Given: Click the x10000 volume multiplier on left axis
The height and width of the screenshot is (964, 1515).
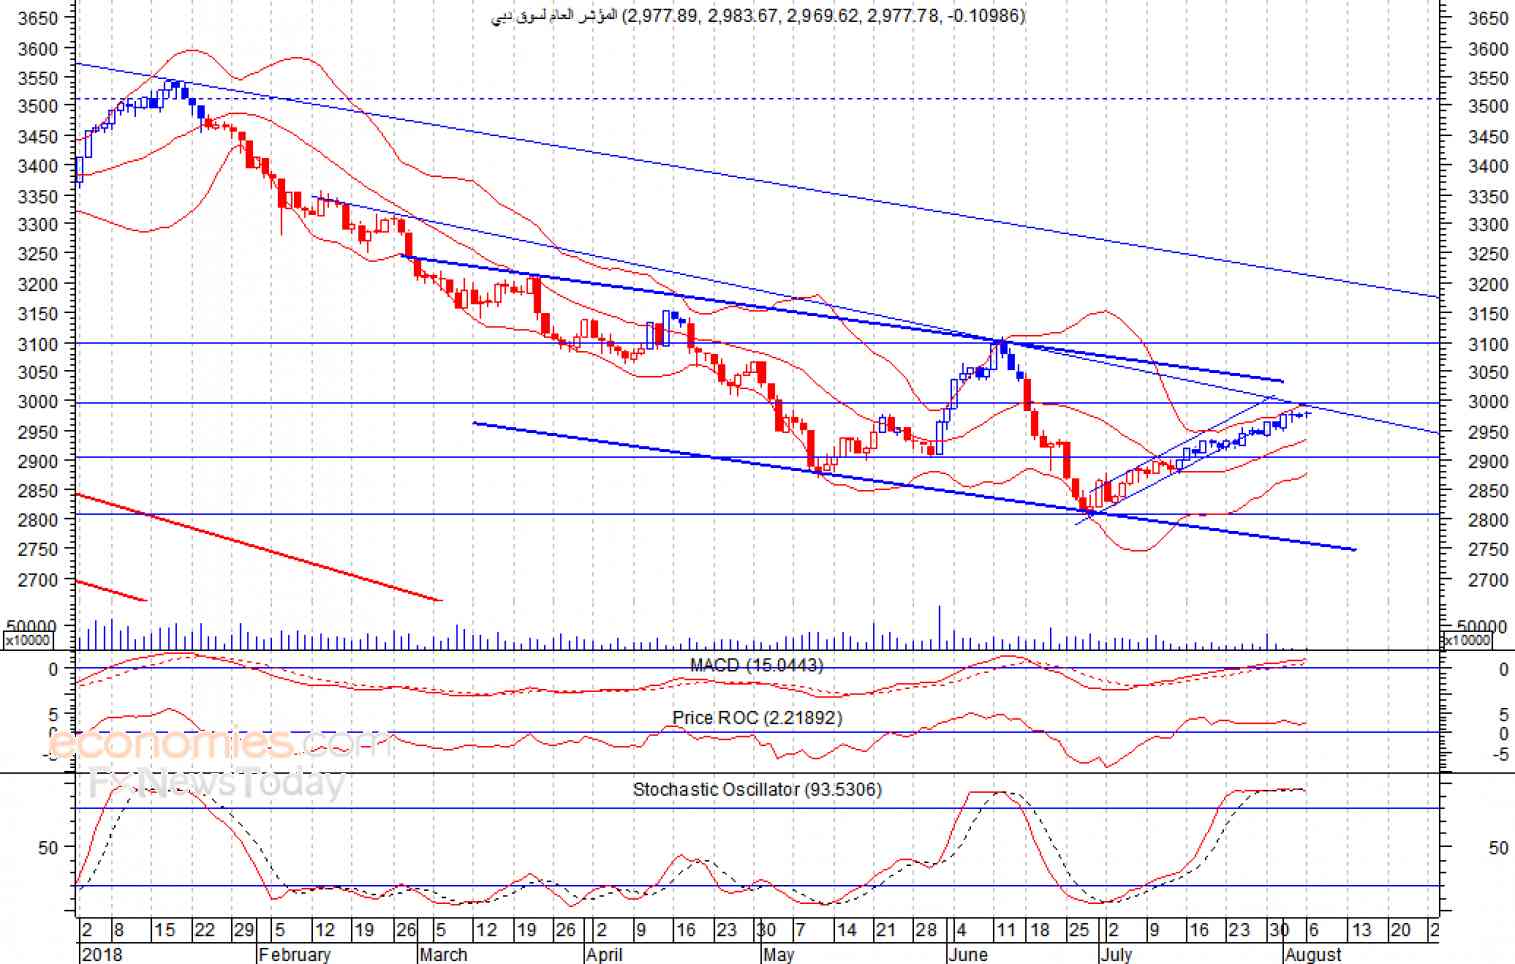Looking at the screenshot, I should pyautogui.click(x=28, y=640).
